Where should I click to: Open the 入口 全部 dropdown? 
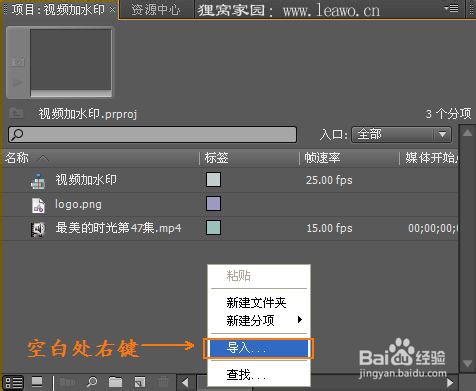[x=401, y=135]
